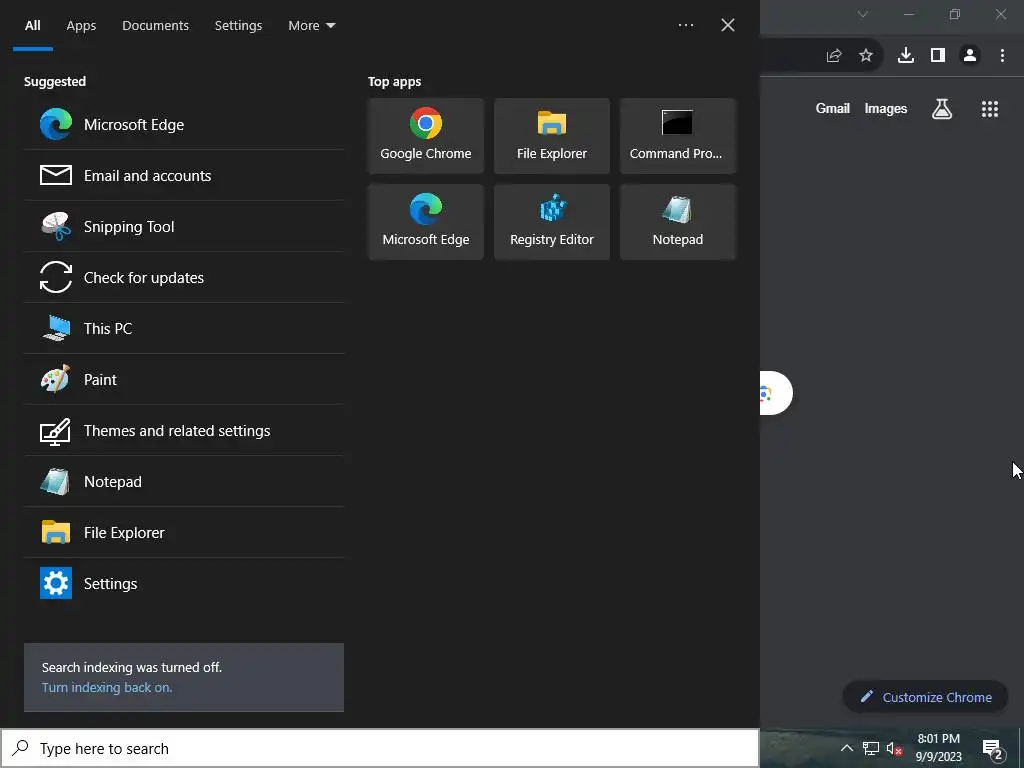The image size is (1024, 768).
Task: Launch Registry Editor tile
Action: [552, 222]
